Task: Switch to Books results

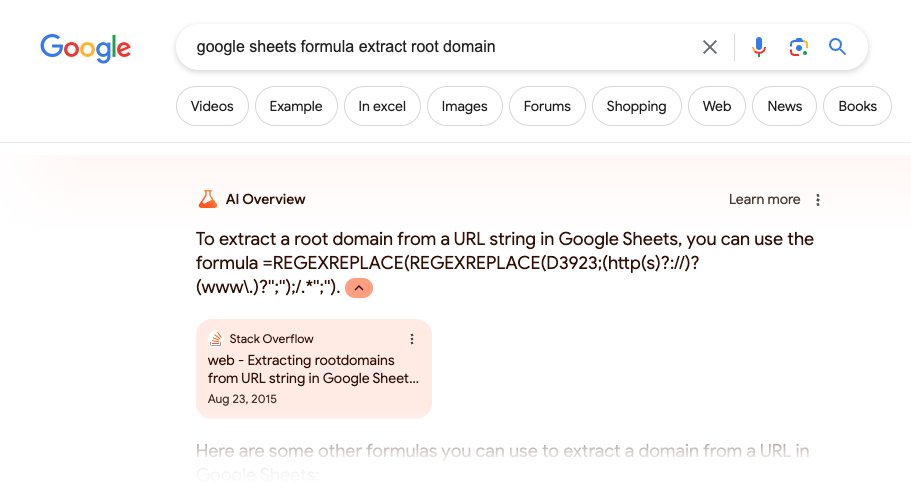Action: point(857,106)
